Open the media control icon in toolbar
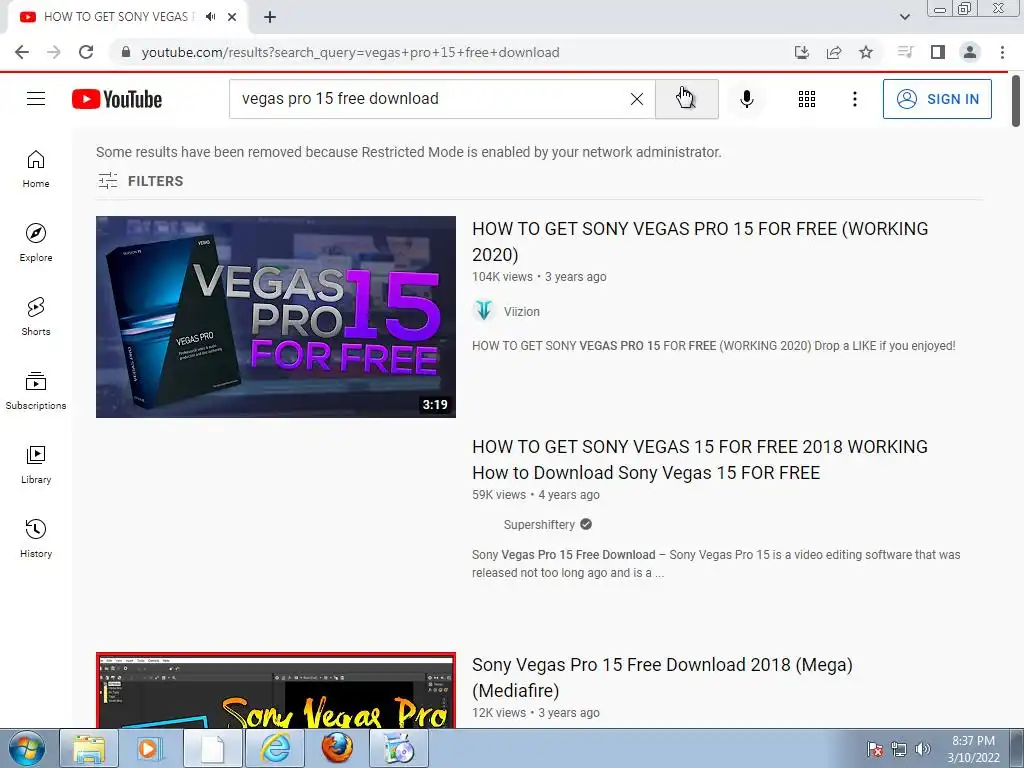The height and width of the screenshot is (768, 1024). [905, 52]
